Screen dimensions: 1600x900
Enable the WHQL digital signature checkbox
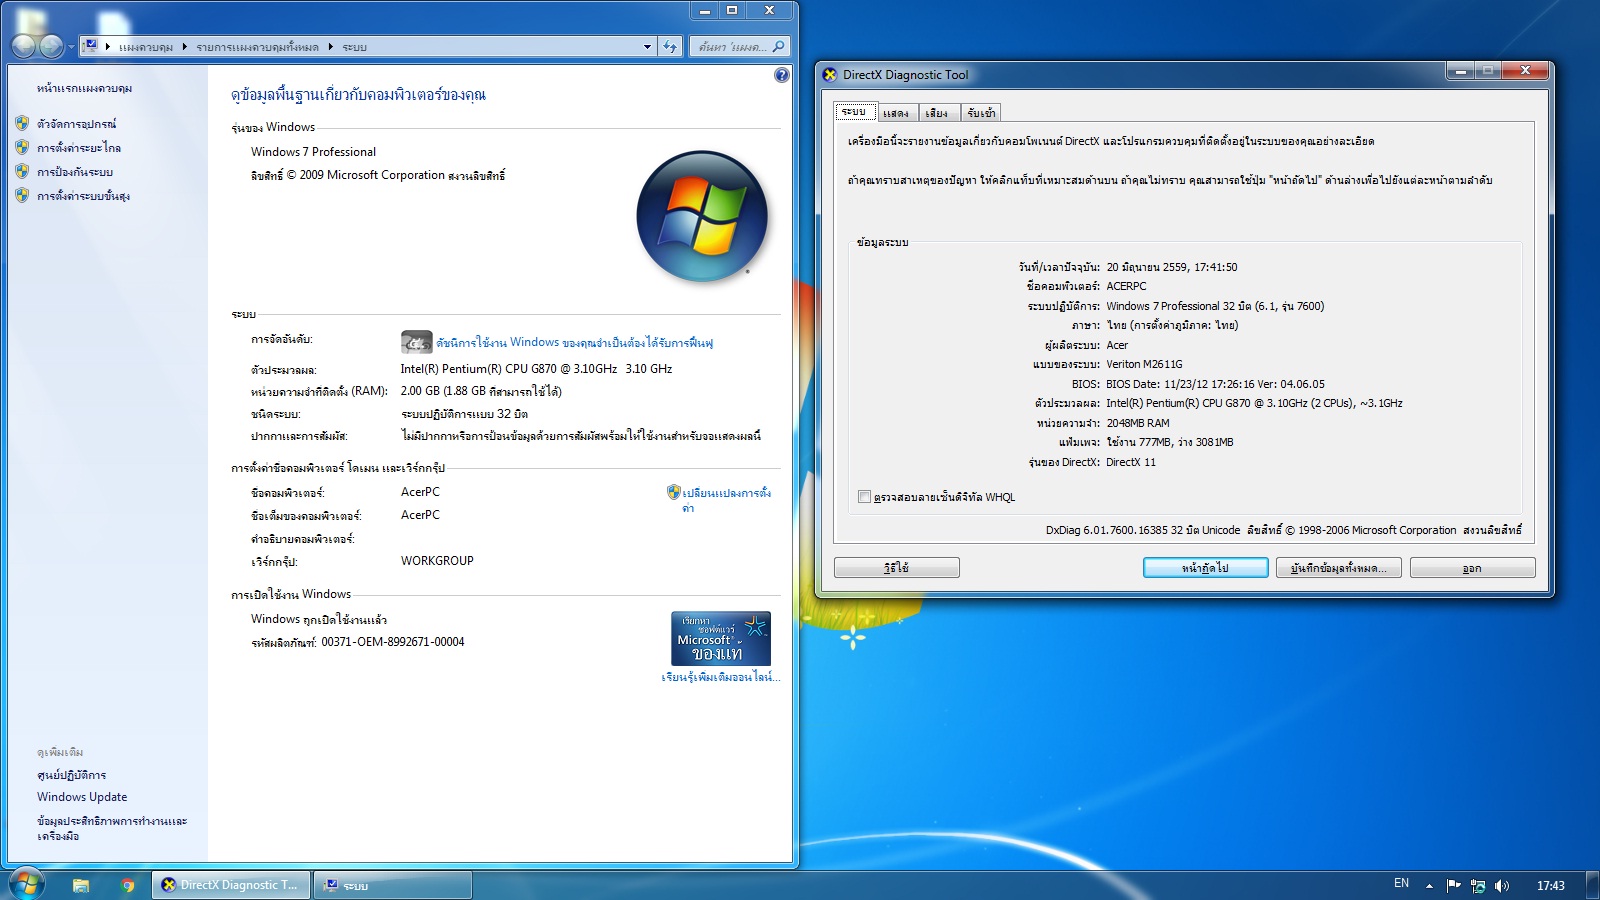864,497
